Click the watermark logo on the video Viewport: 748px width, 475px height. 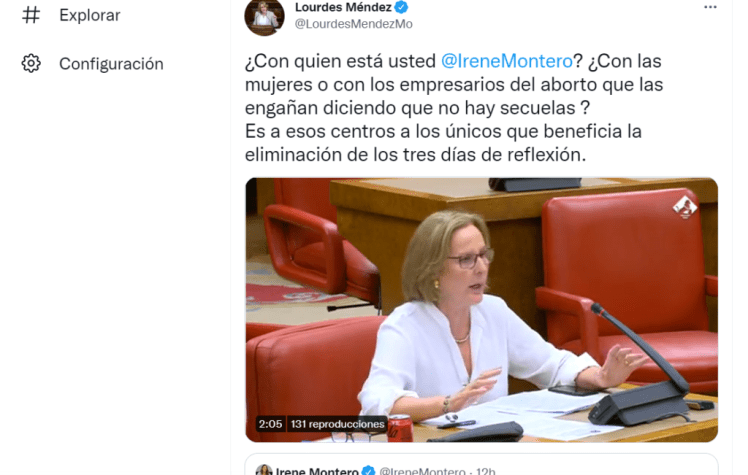[x=685, y=207]
